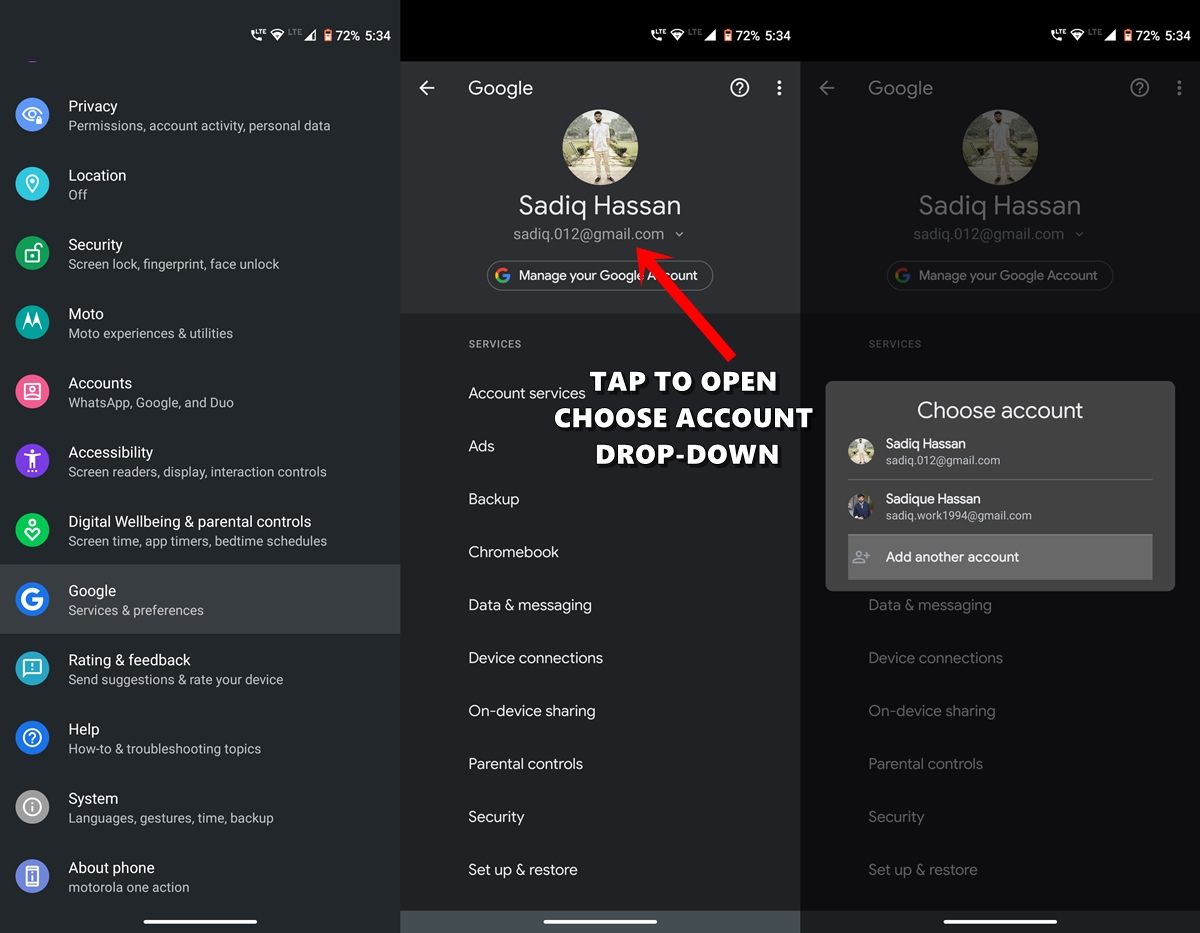
Task: Choose Sadiq Hassan account in dialog
Action: point(1000,452)
